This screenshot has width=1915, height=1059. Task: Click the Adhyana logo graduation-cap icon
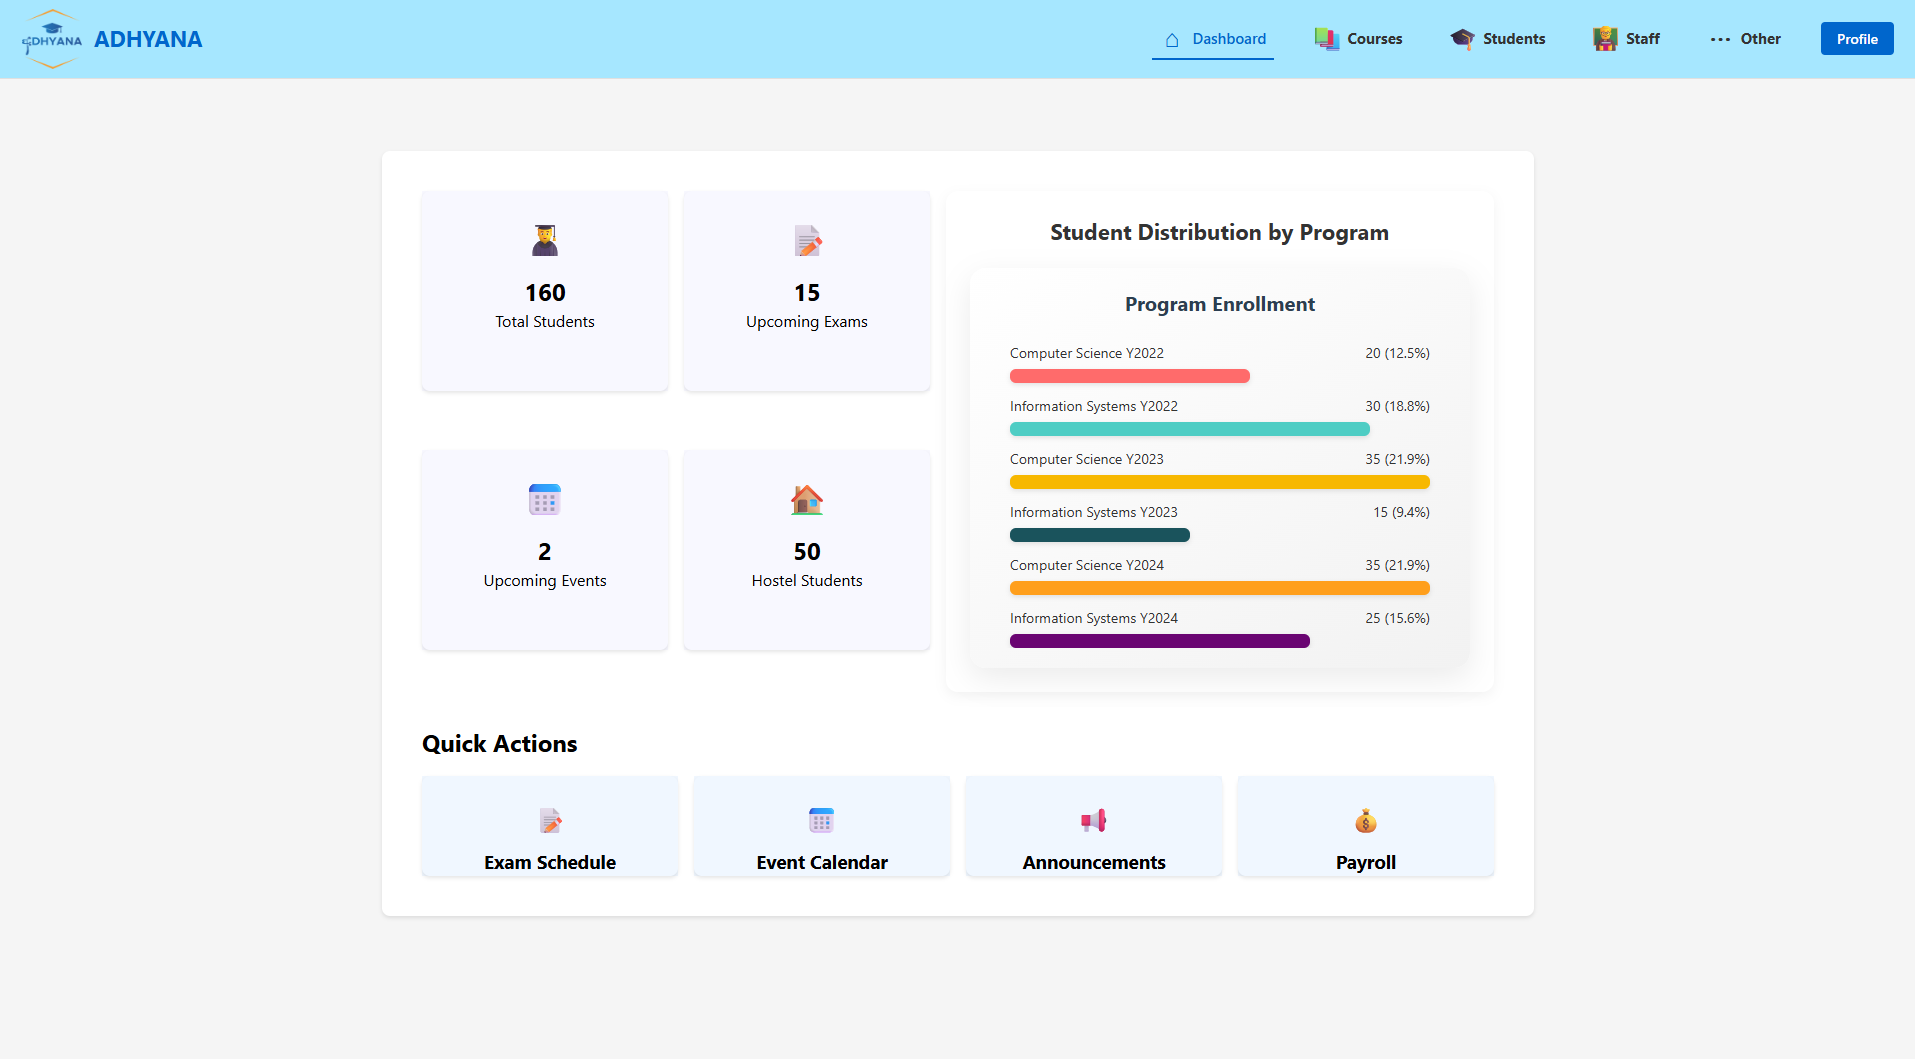coord(52,39)
